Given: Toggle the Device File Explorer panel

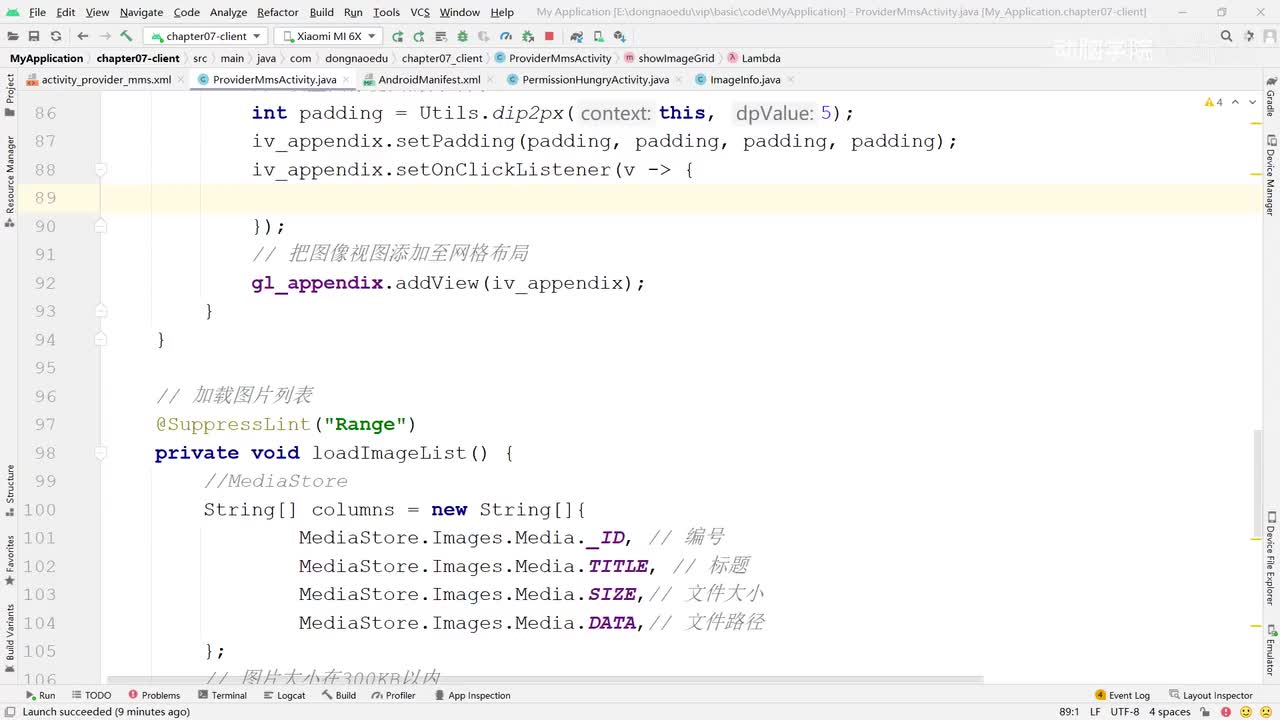Looking at the screenshot, I should (x=1271, y=557).
